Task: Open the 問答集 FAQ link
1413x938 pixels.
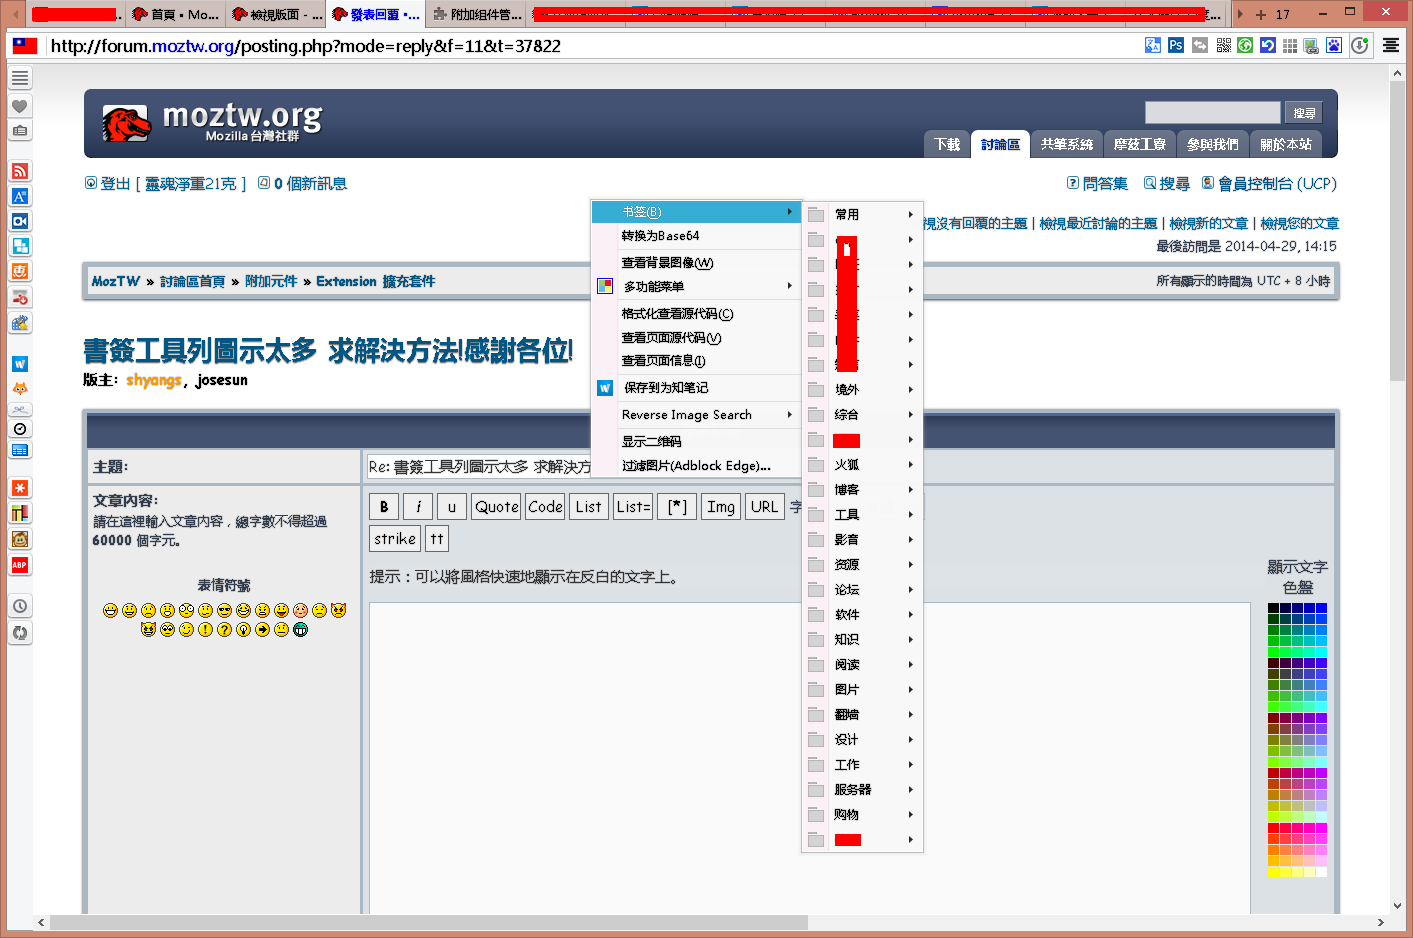Action: point(1104,184)
